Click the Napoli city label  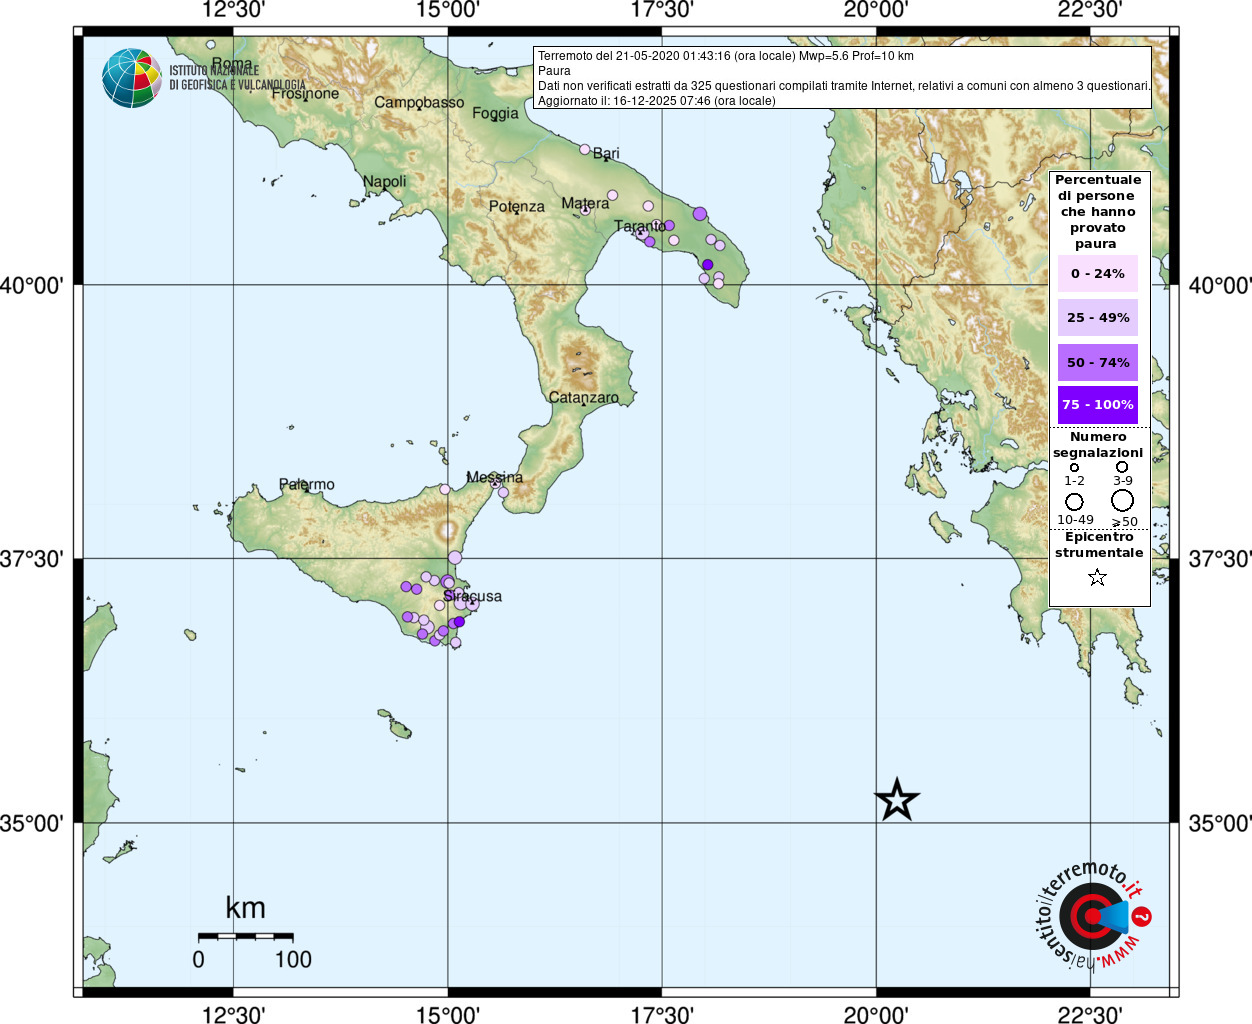tap(385, 182)
